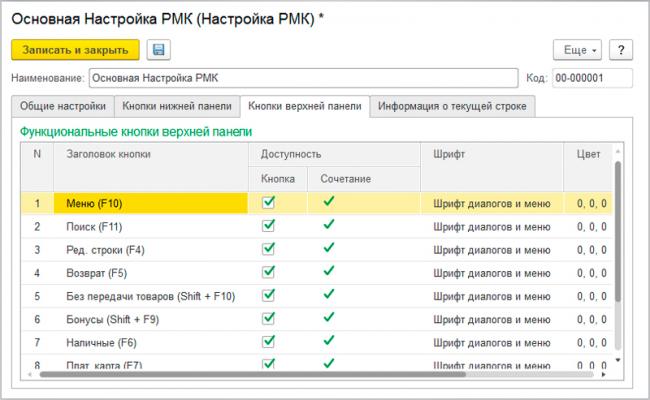This screenshot has width=650, height=400.
Task: Toggle Кнопка checkbox for Ред. строки (F4)
Action: pos(269,249)
